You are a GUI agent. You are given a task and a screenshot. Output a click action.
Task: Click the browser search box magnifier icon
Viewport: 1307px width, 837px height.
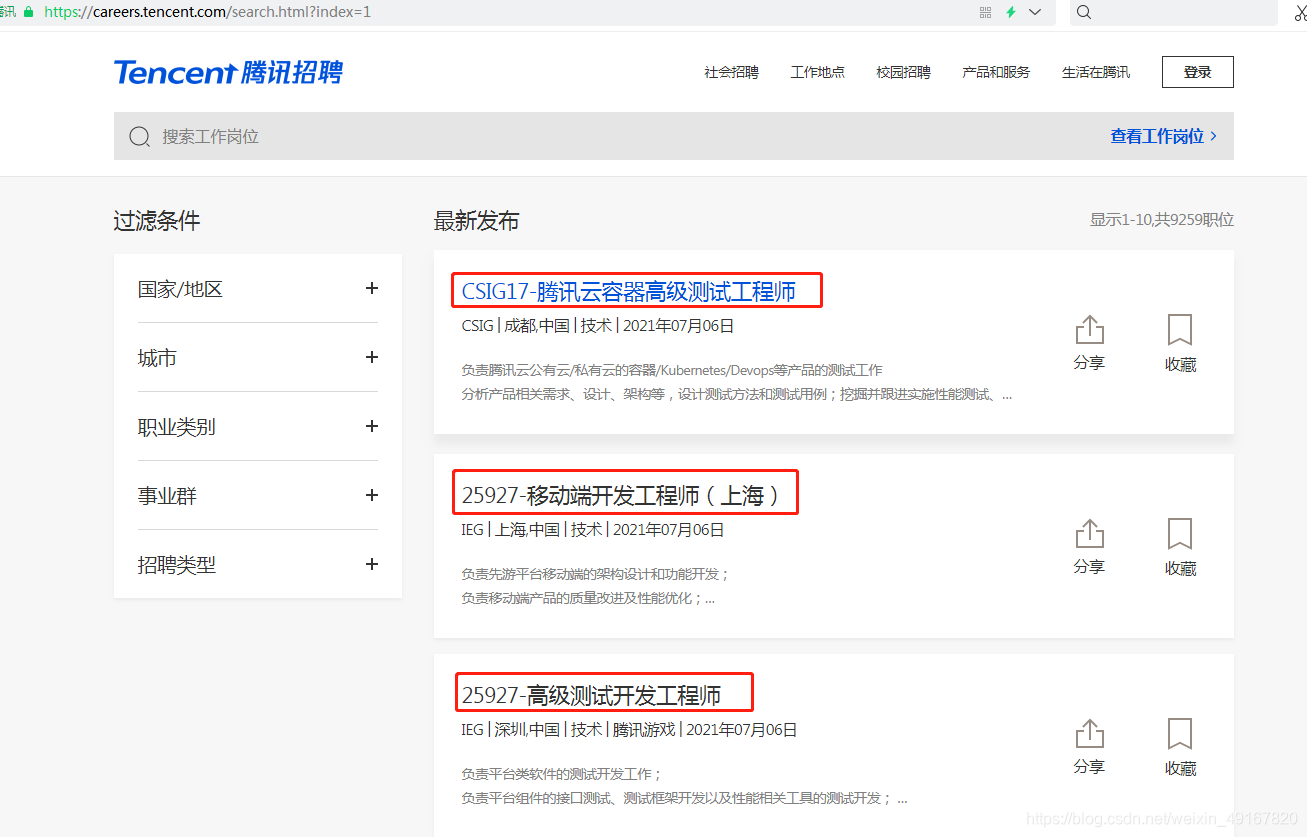1084,12
